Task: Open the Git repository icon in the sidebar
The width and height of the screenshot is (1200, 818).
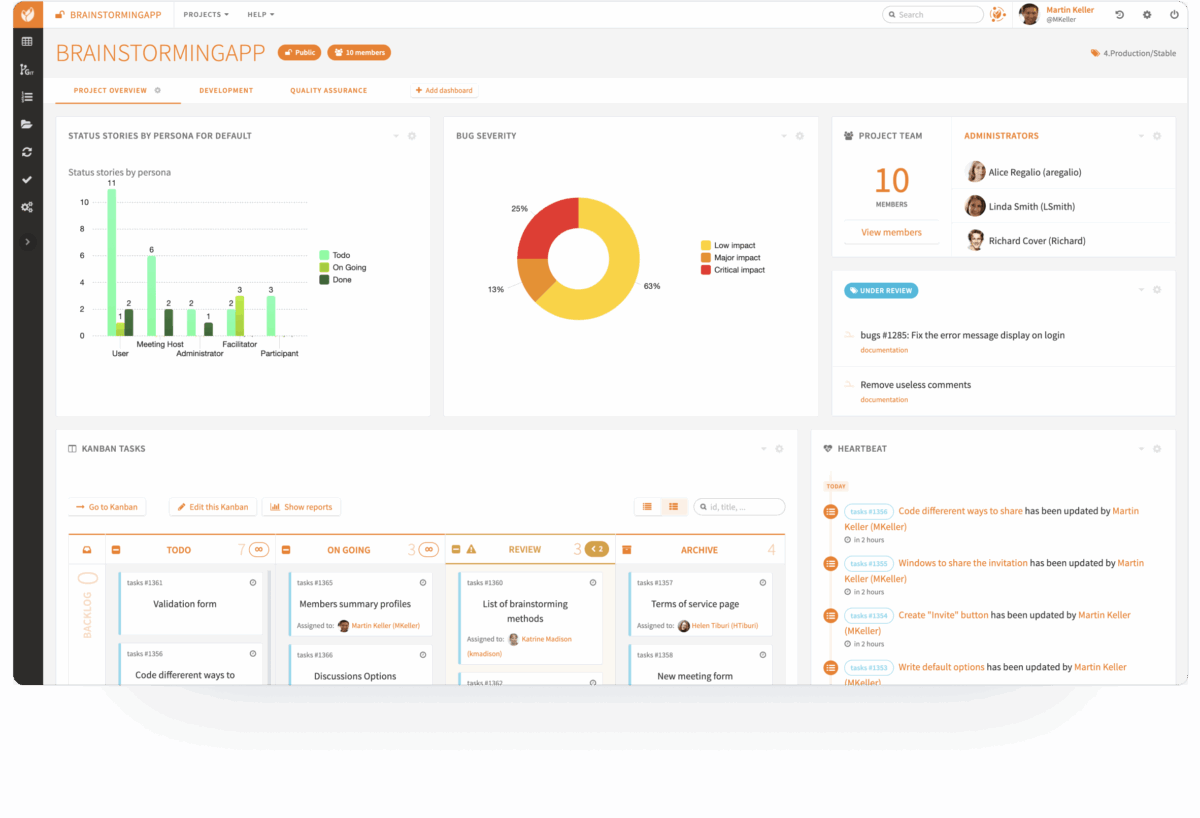Action: click(x=27, y=68)
